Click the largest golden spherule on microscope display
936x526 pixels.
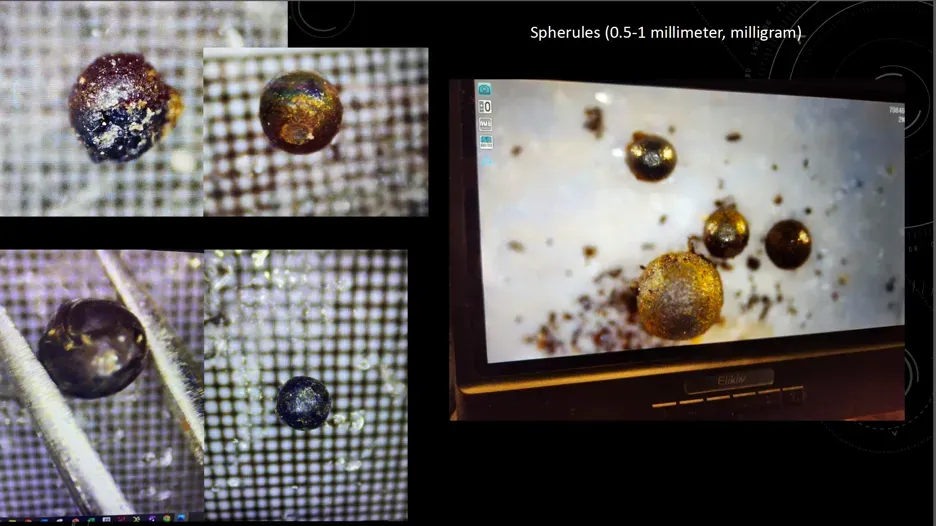679,296
